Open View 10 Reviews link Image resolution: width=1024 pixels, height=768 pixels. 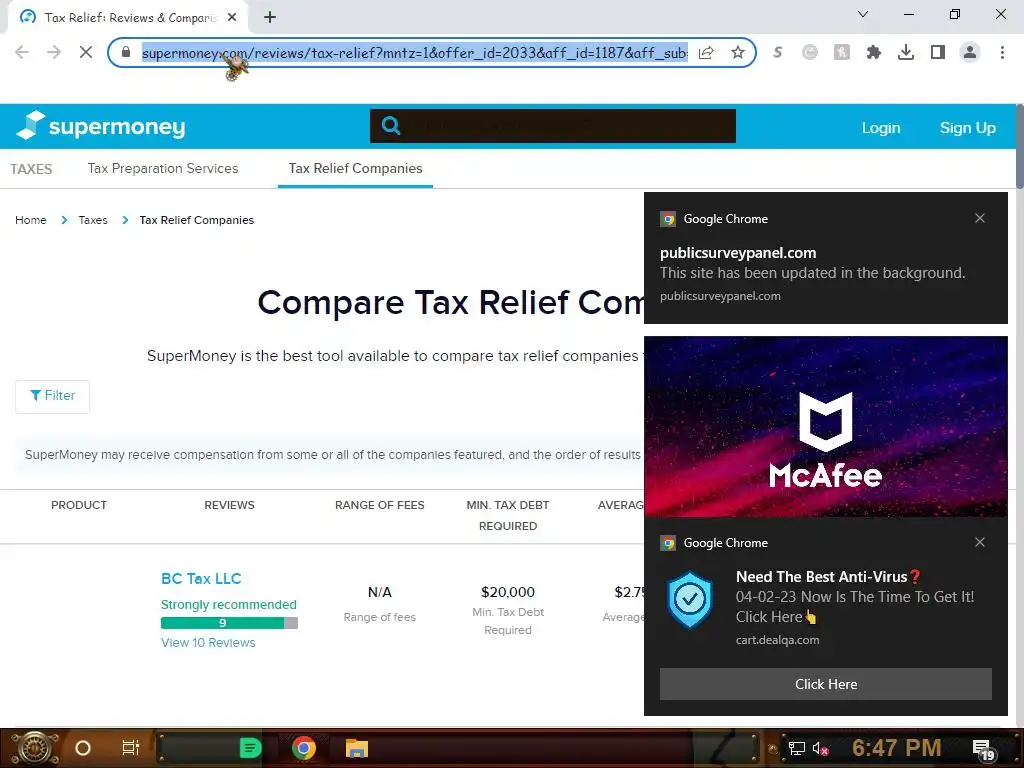[208, 643]
